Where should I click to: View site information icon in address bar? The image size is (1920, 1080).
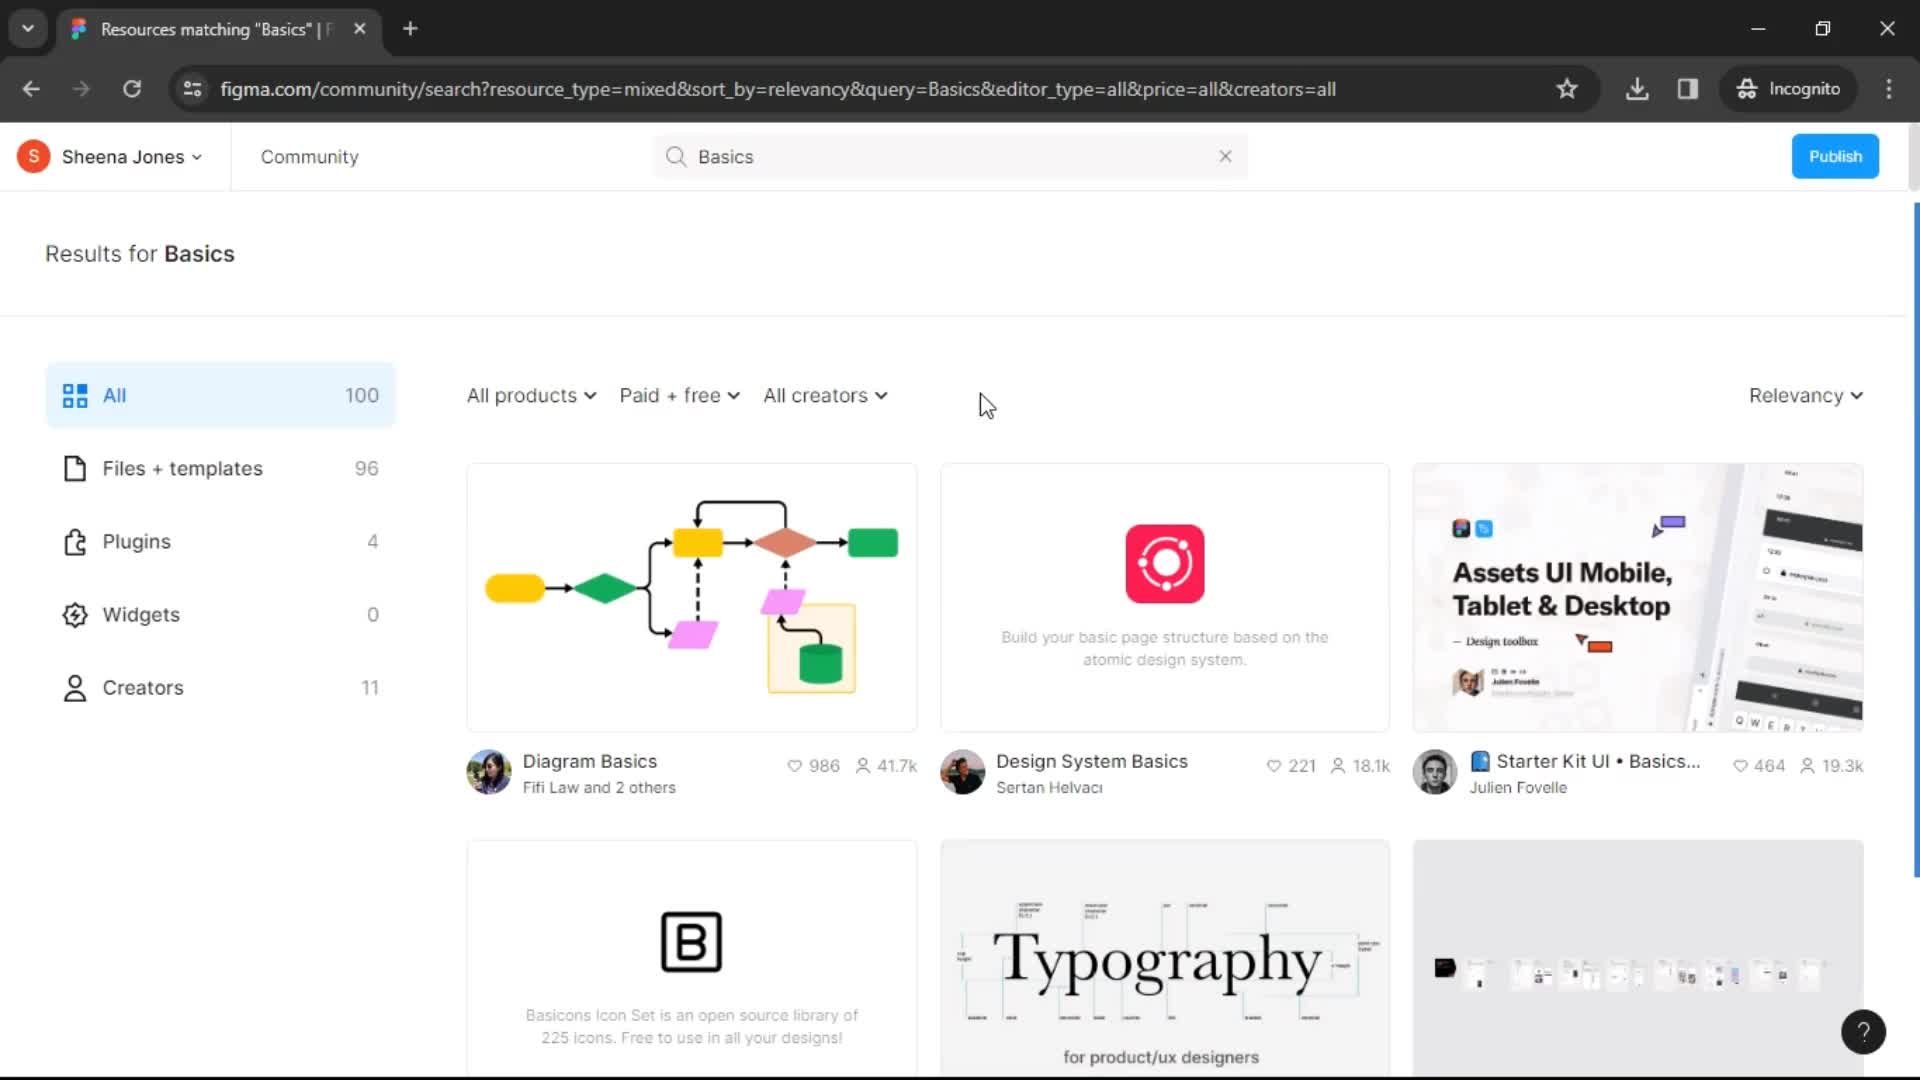click(x=193, y=89)
